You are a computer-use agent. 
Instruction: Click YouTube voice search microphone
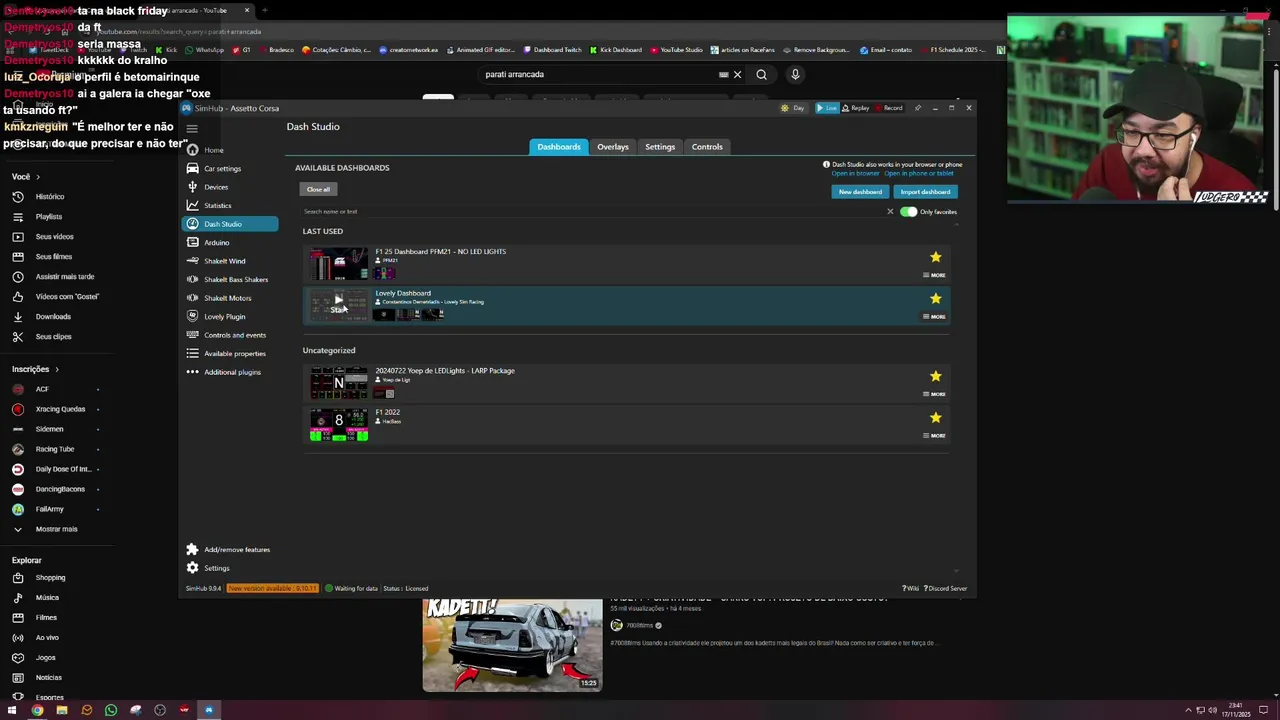click(795, 74)
